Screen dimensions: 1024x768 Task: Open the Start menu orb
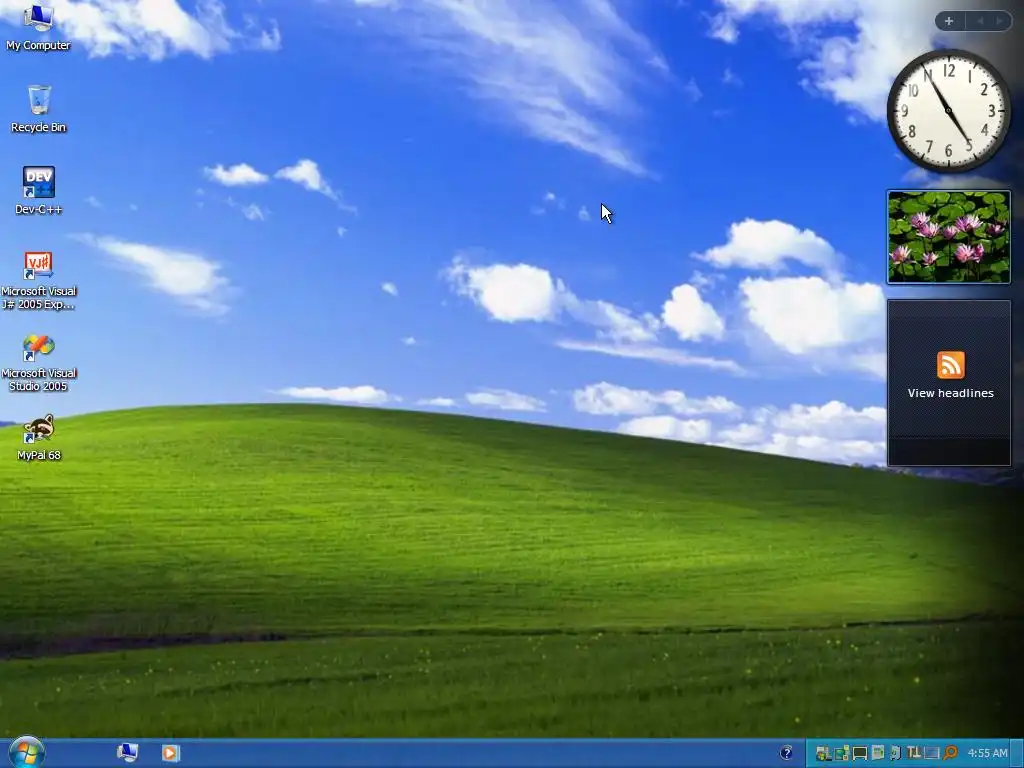(26, 752)
